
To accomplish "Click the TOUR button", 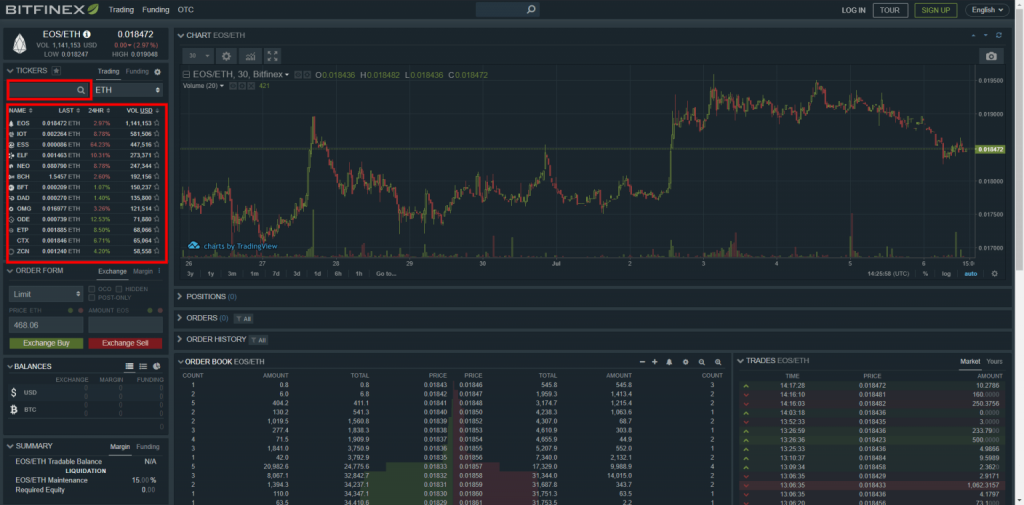I will (890, 10).
